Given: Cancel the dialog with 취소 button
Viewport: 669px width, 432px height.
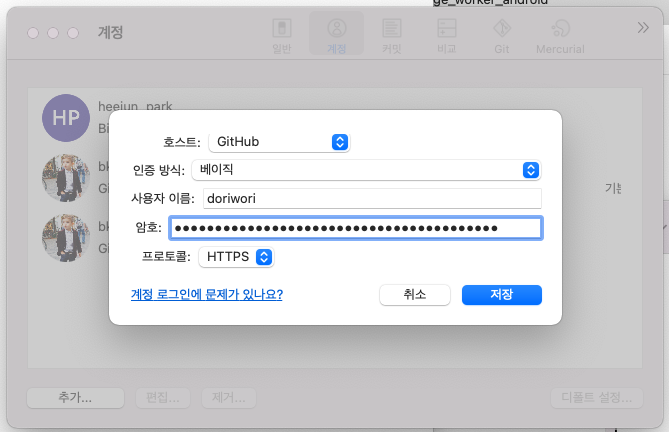Looking at the screenshot, I should pos(415,295).
